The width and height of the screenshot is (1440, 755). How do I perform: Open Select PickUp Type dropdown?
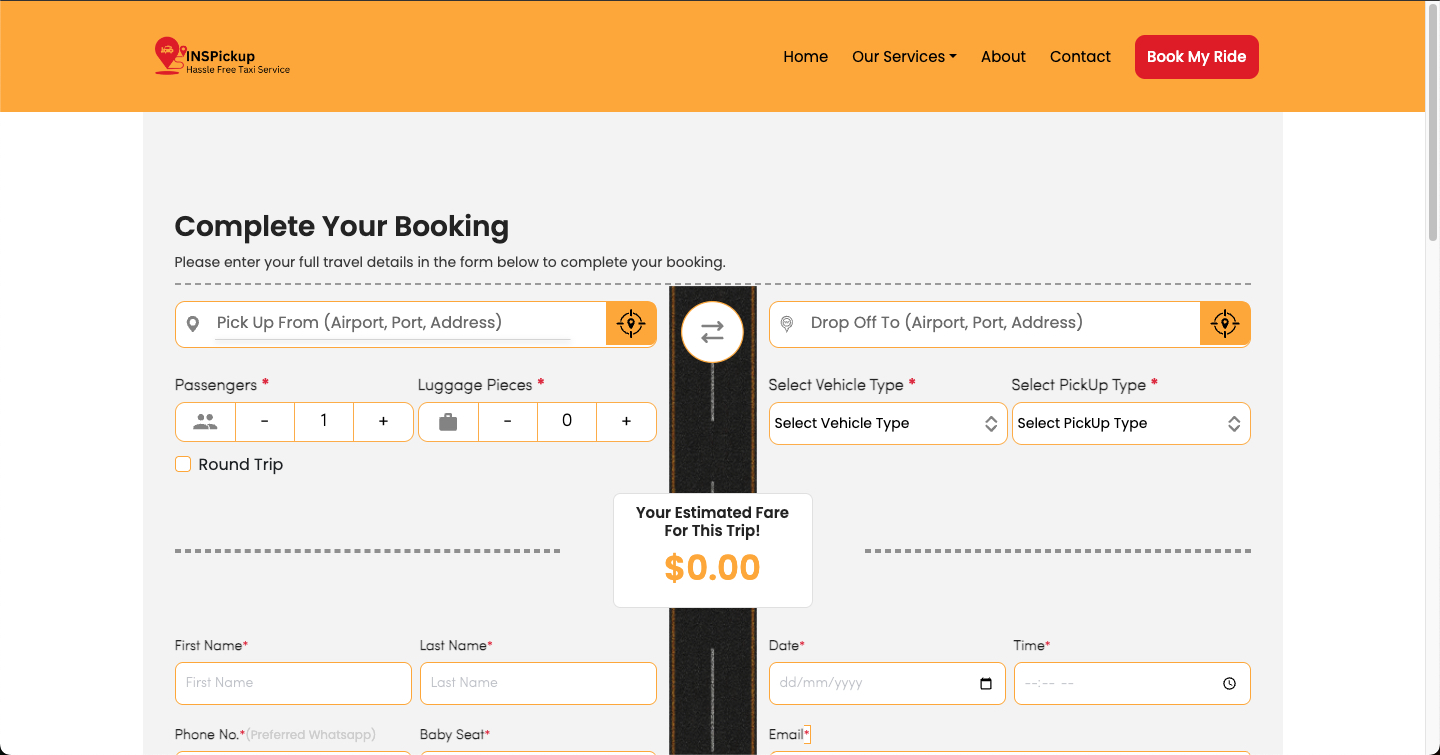click(x=1131, y=424)
